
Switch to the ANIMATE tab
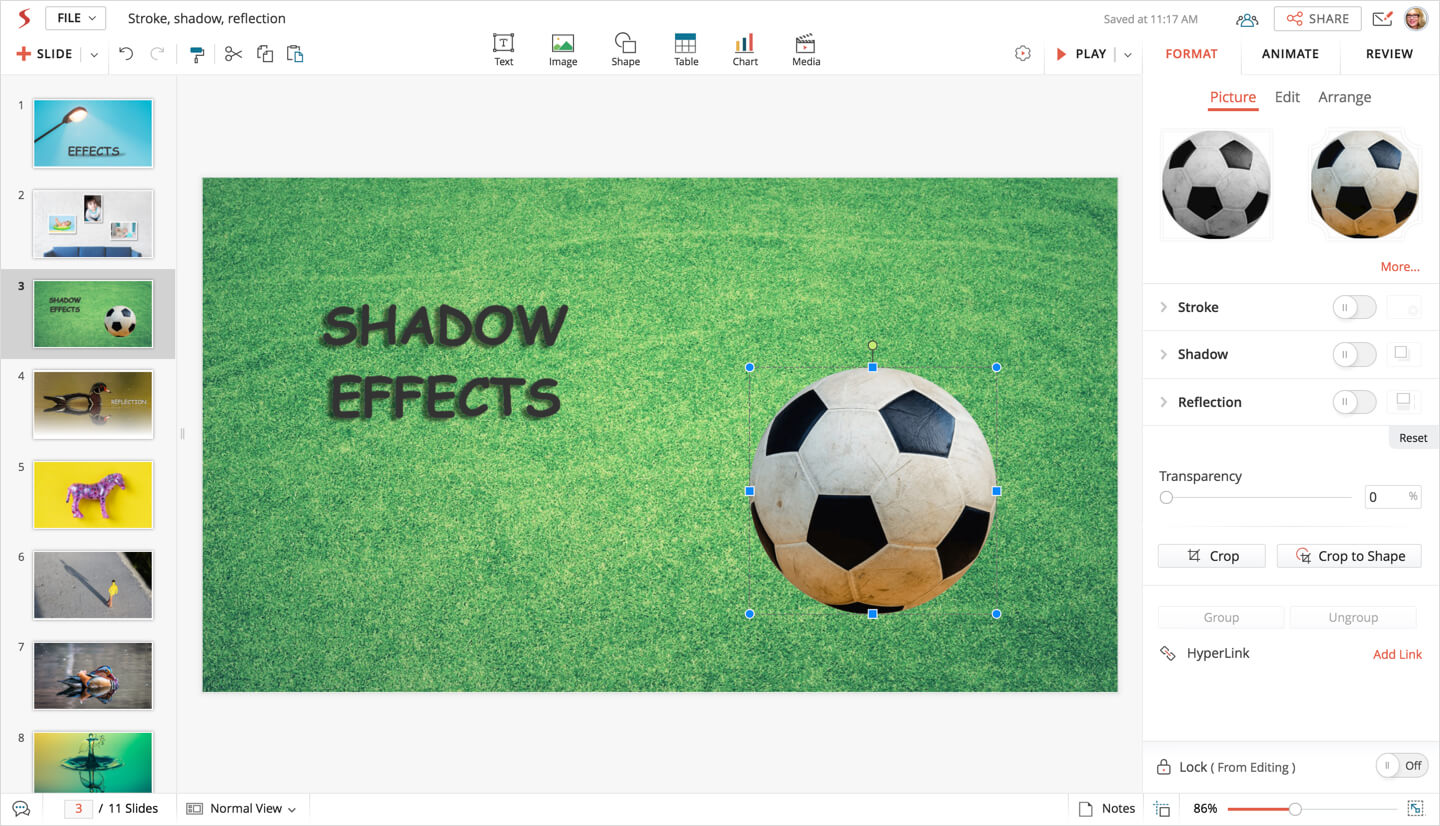point(1290,54)
